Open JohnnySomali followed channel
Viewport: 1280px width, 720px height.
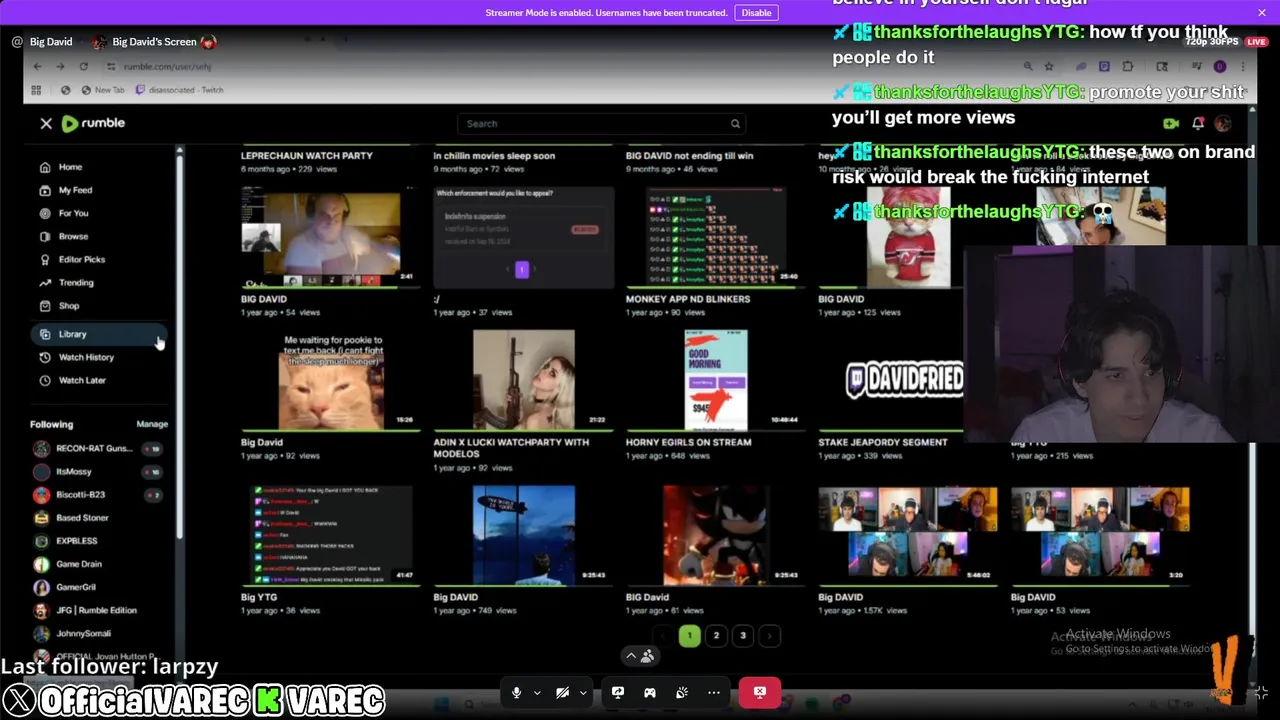coord(84,633)
